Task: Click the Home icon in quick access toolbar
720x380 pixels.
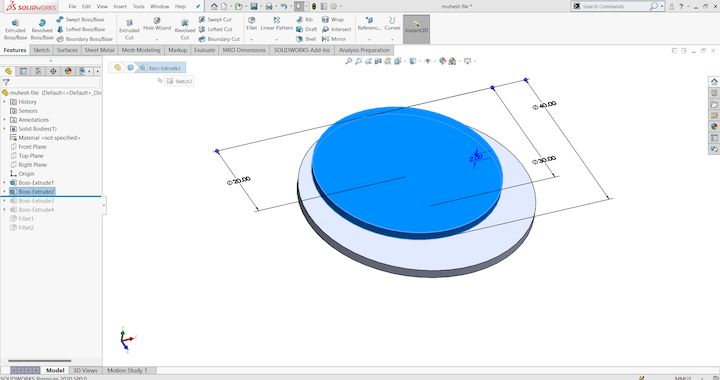Action: [x=214, y=6]
